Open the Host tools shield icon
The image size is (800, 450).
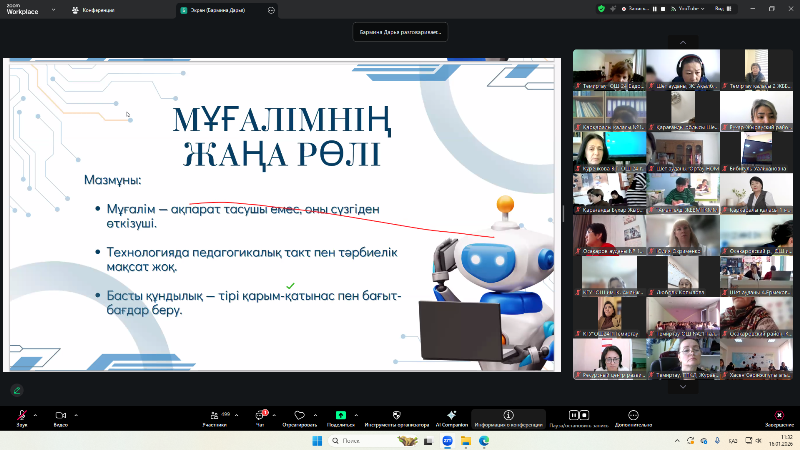coord(396,415)
